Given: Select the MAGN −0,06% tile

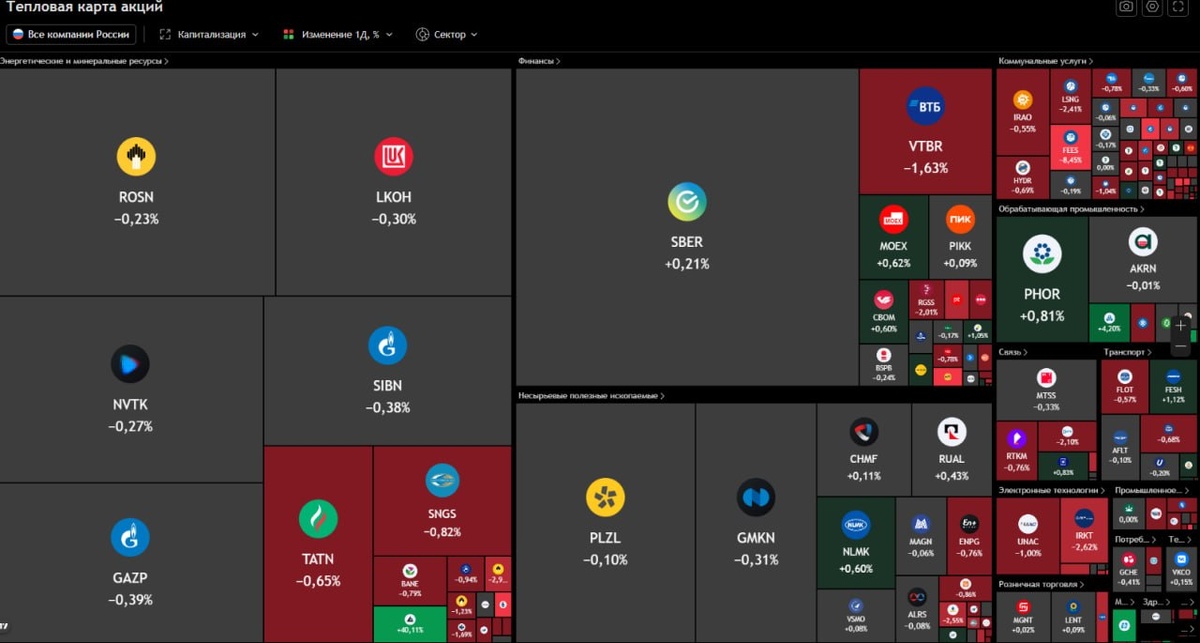Looking at the screenshot, I should click(x=920, y=536).
